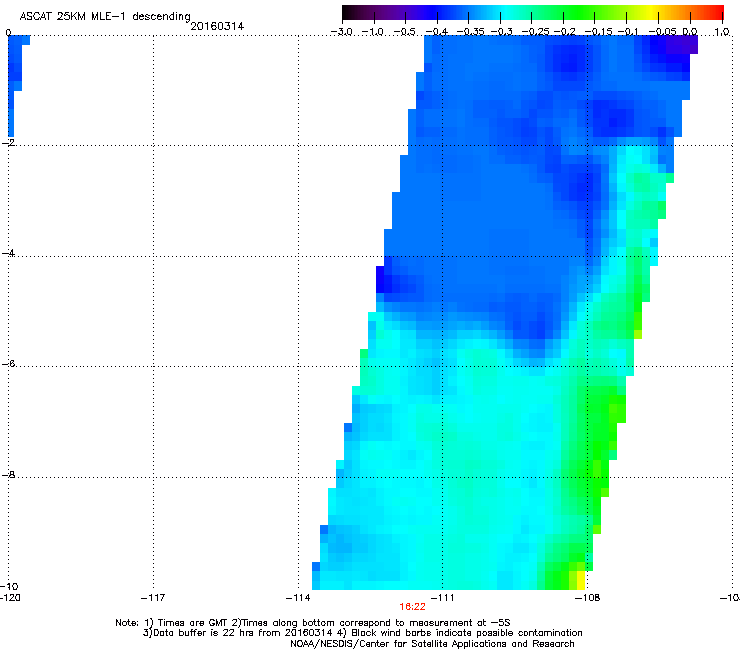Screen dimensions: 740x650
Task: Click the color bar label '0.0'
Action: pyautogui.click(x=690, y=32)
